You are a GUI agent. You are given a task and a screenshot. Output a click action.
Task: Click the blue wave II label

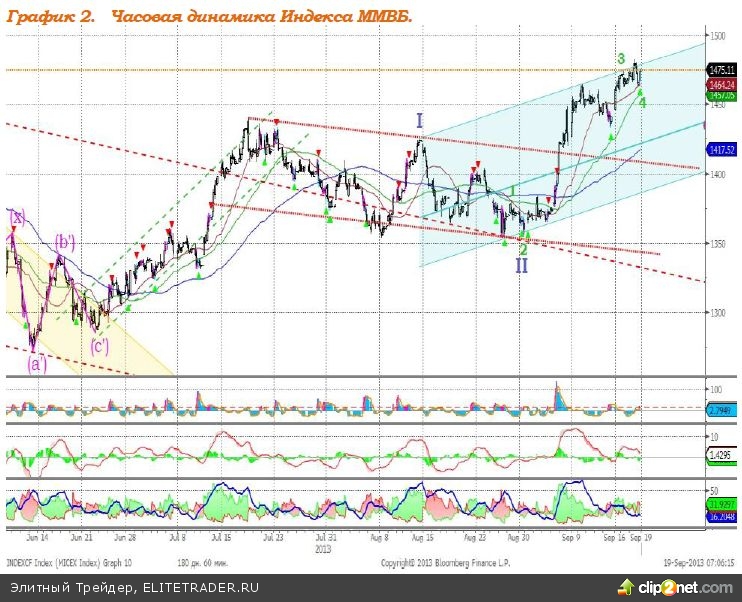click(521, 266)
